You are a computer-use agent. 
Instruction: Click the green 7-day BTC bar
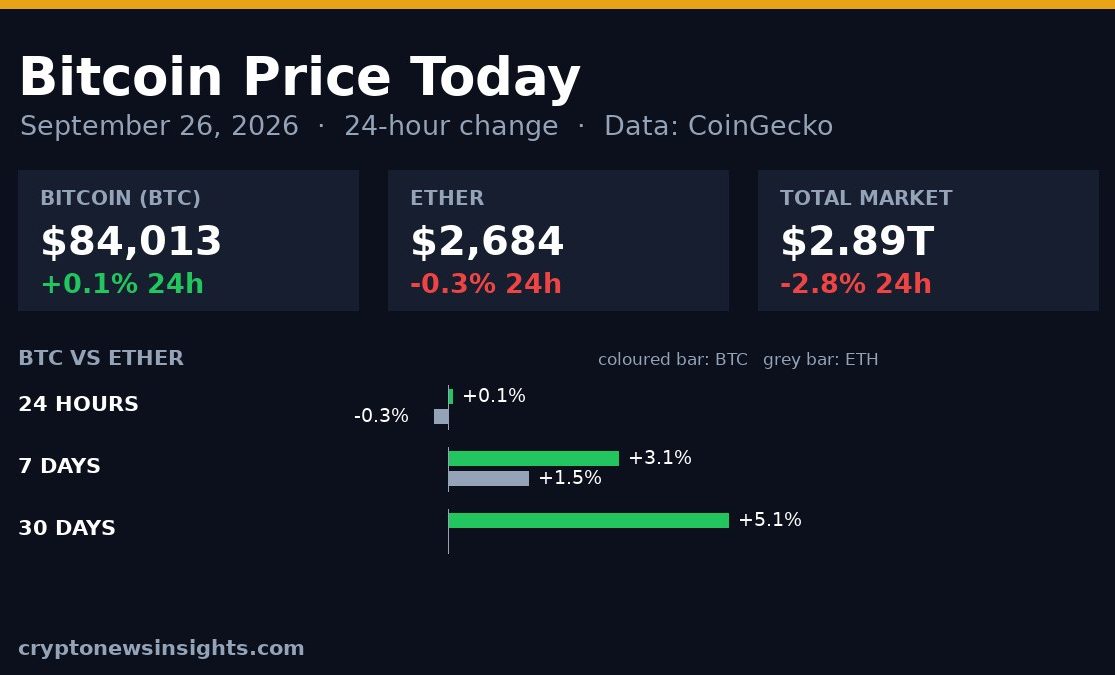click(x=534, y=459)
